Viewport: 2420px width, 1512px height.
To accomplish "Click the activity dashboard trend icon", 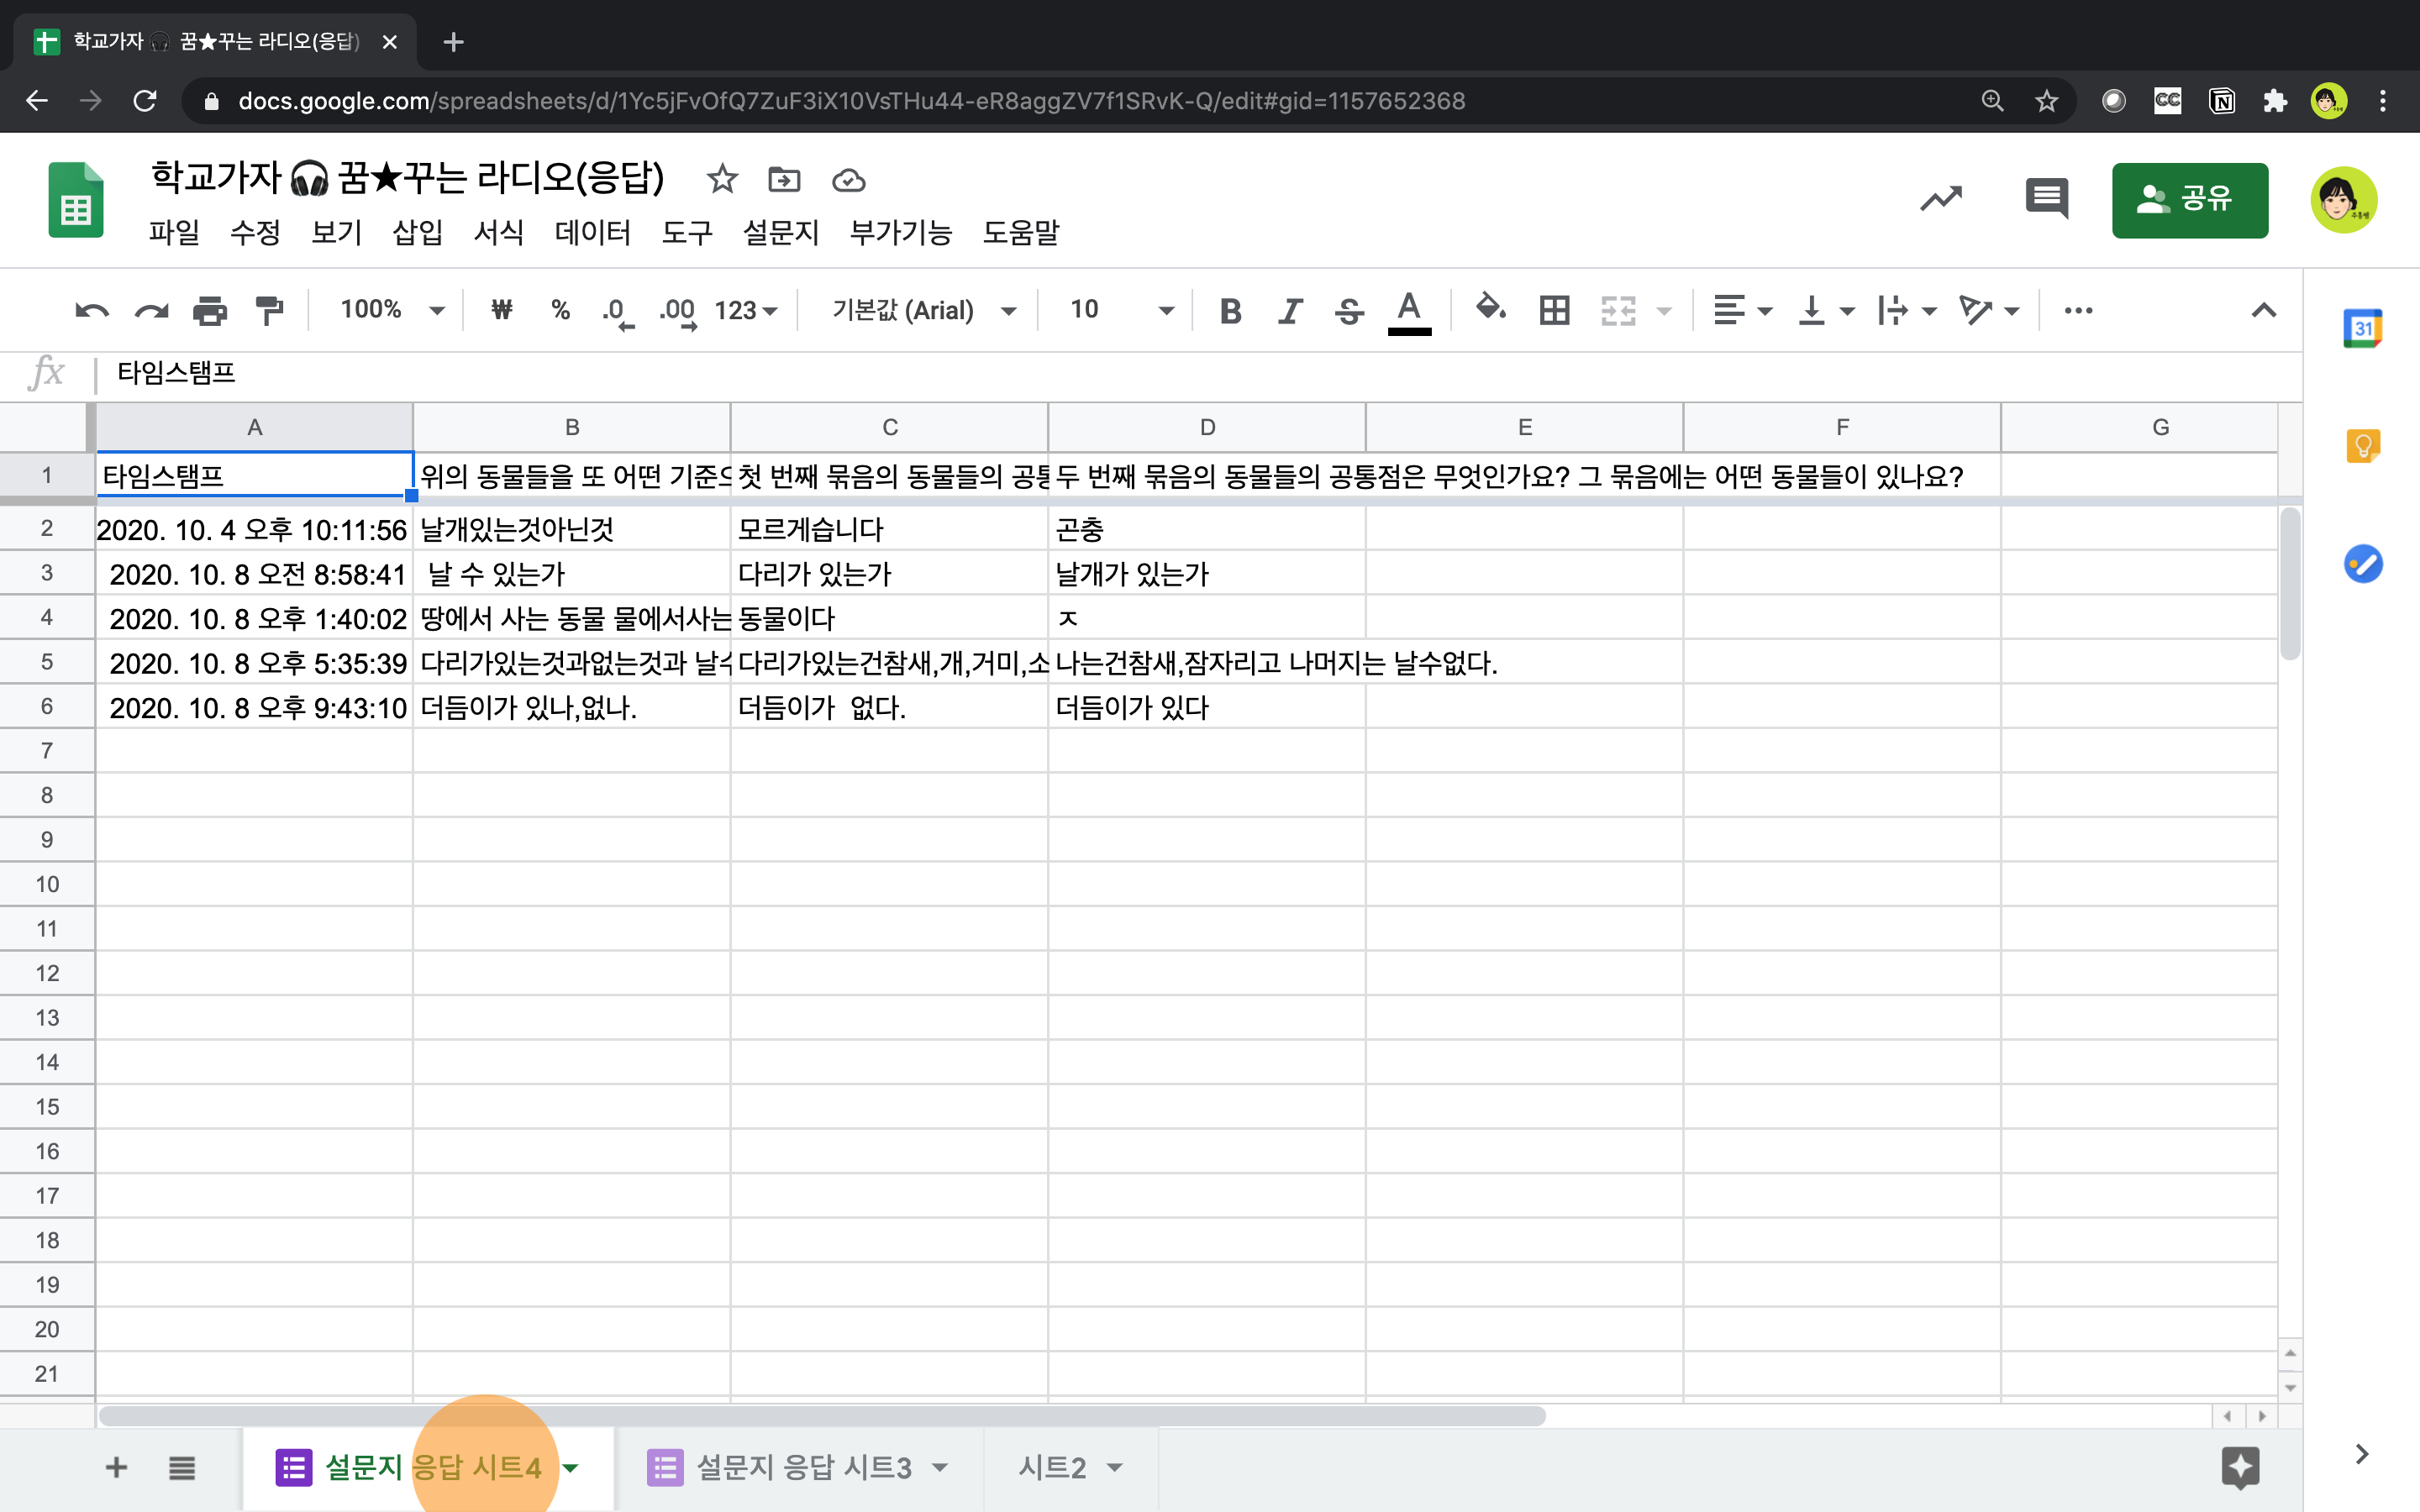I will pyautogui.click(x=1940, y=199).
